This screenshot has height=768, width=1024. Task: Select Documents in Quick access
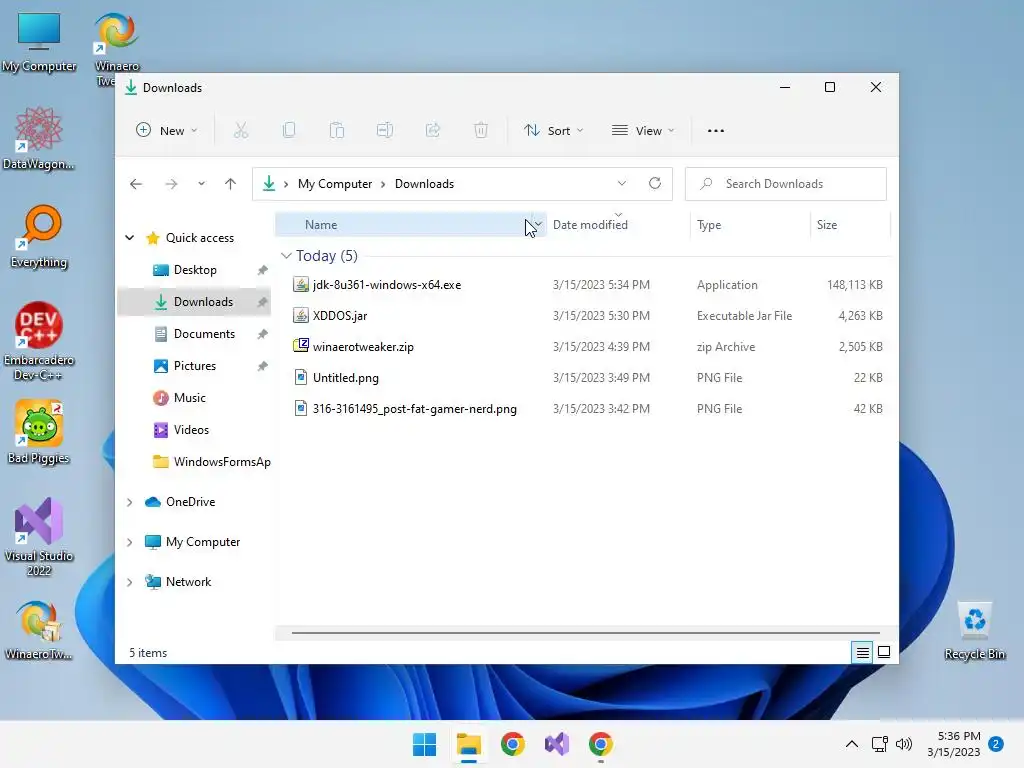point(195,334)
